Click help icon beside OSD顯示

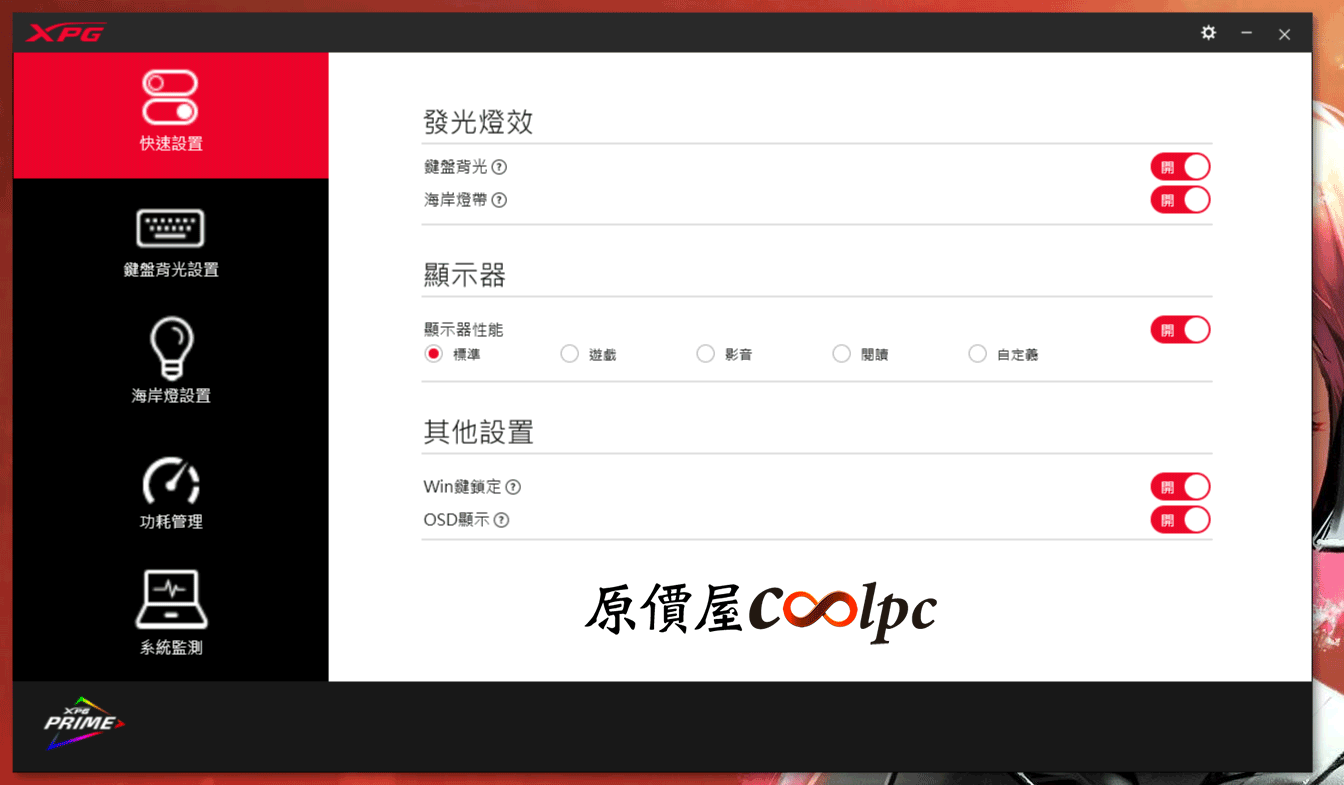pos(501,520)
